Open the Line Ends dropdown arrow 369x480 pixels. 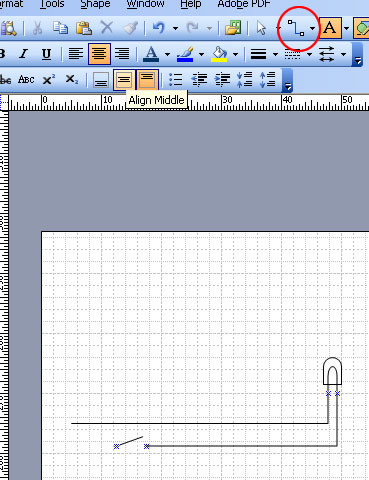343,54
